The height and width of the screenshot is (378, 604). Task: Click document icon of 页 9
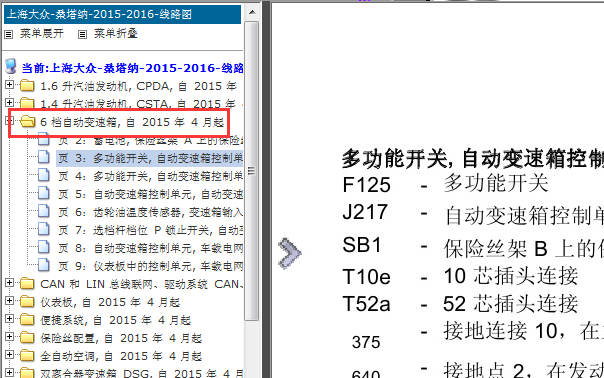[44, 265]
